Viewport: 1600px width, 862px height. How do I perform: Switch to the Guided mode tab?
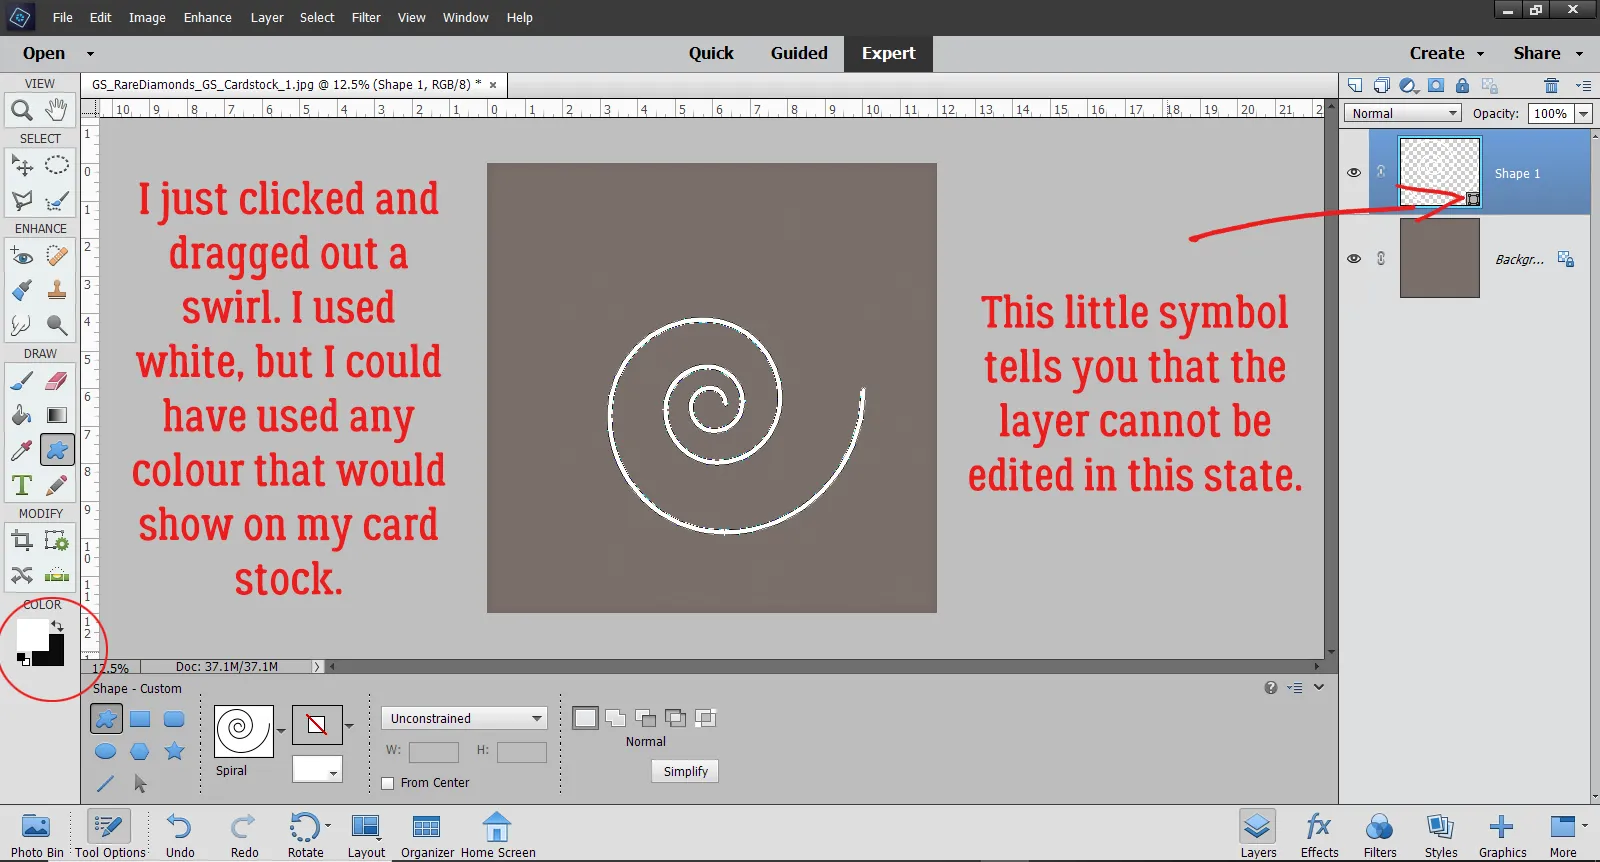(798, 53)
